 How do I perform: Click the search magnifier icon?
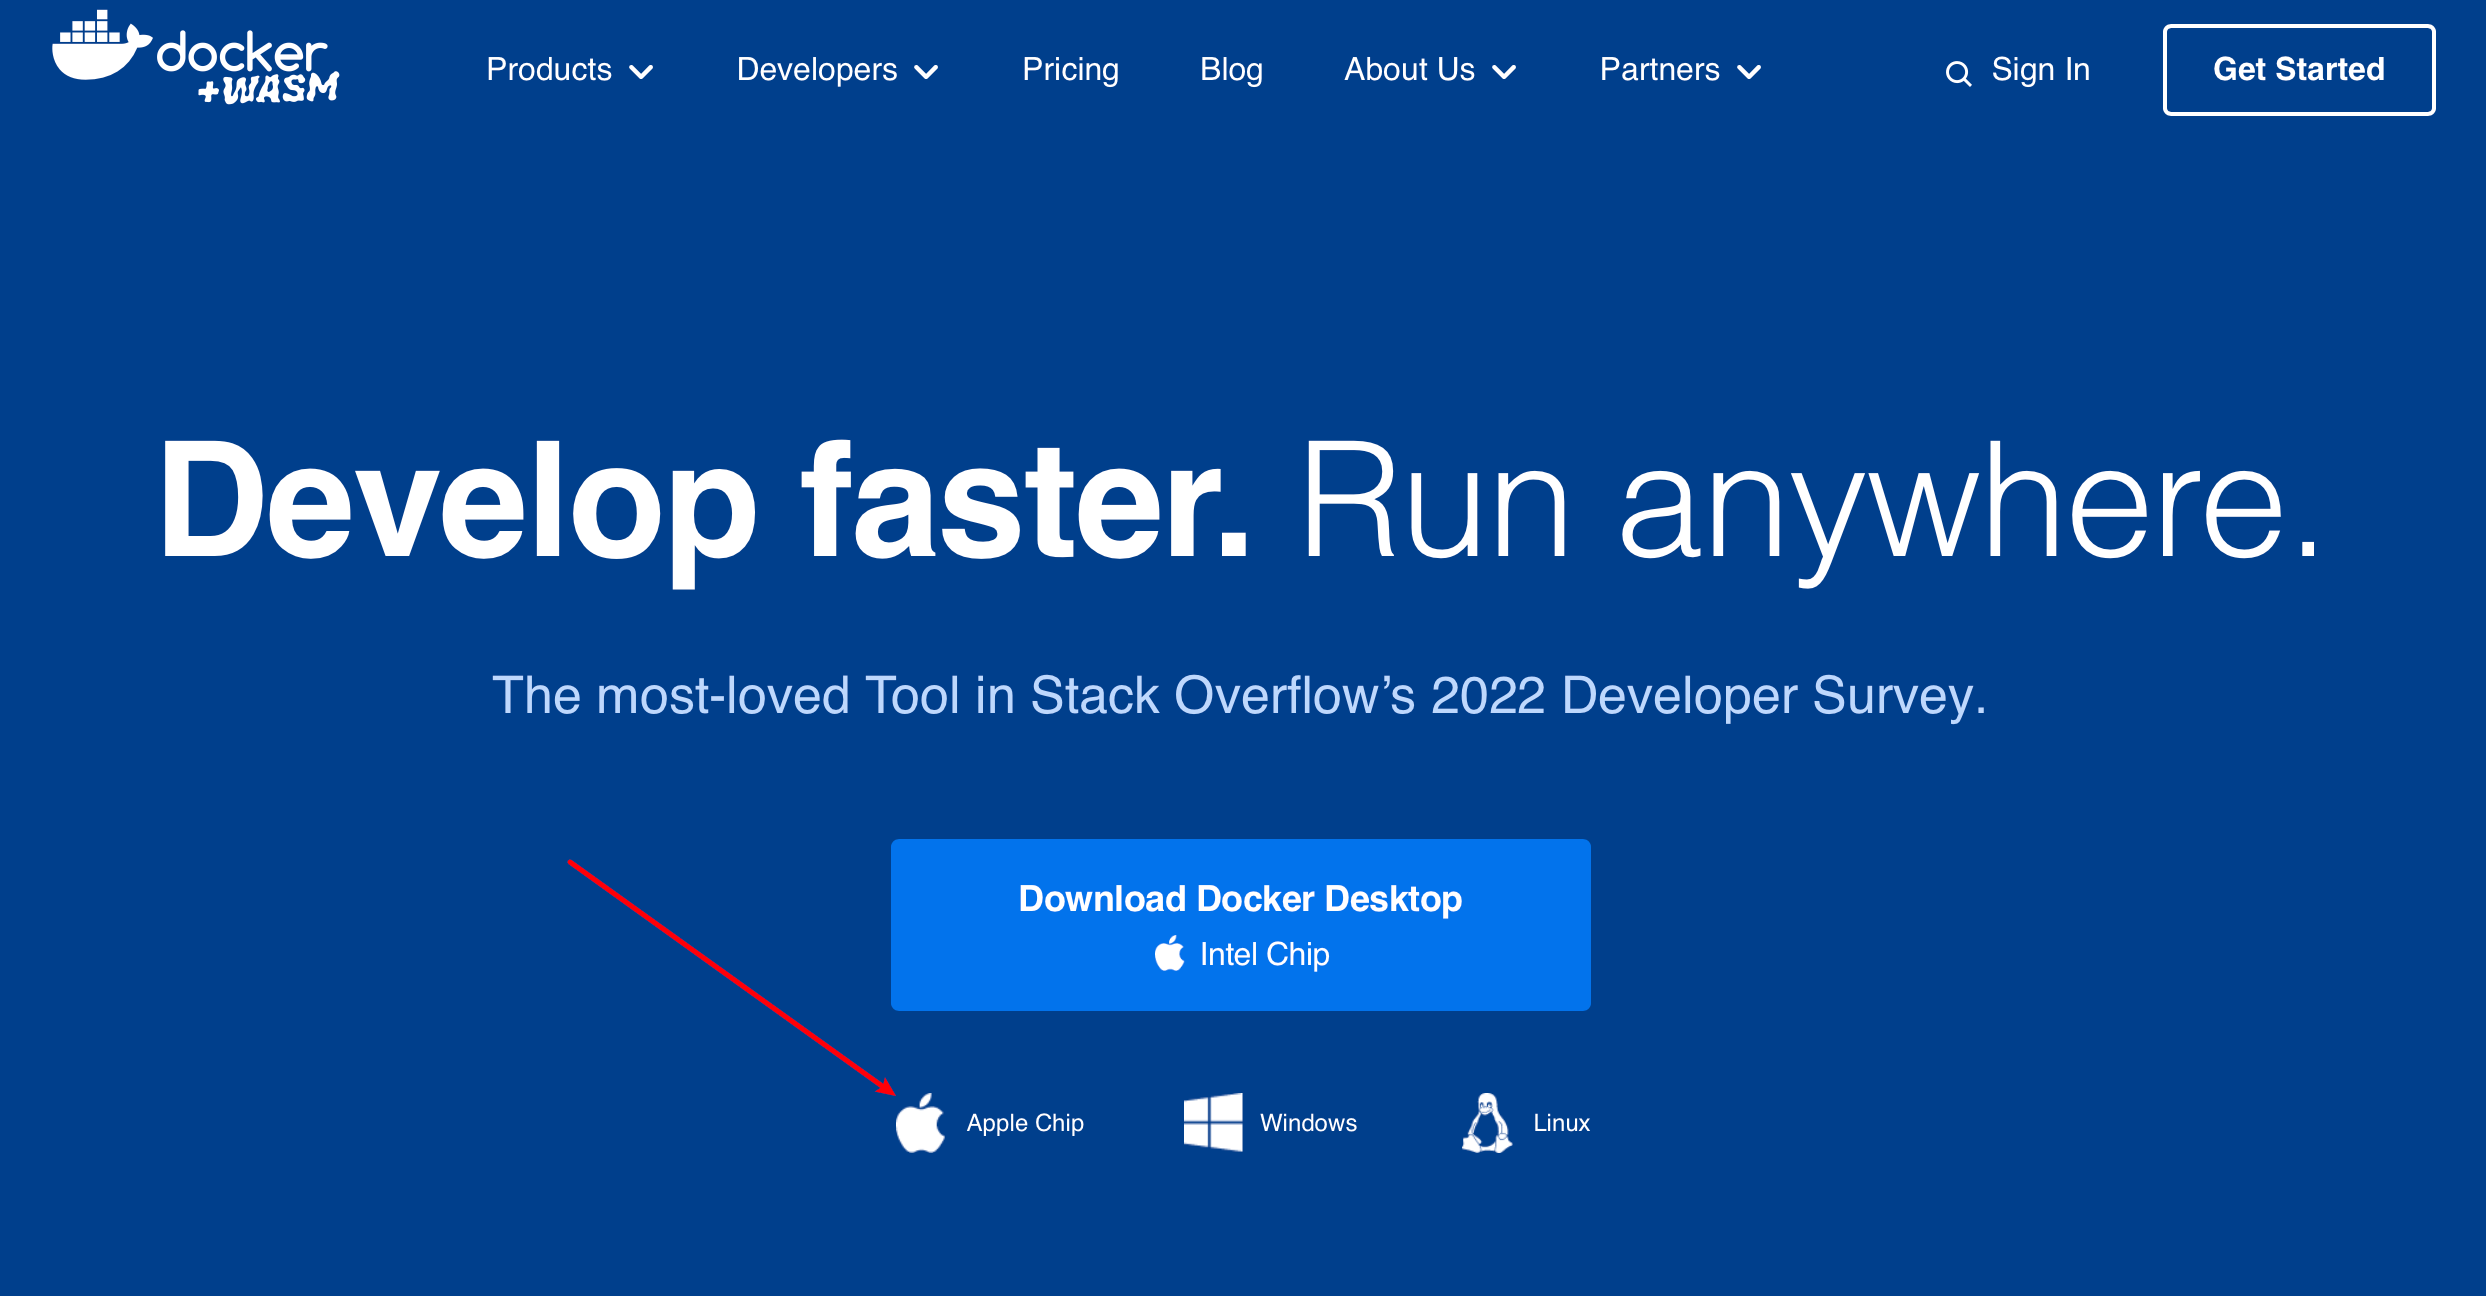tap(1957, 73)
